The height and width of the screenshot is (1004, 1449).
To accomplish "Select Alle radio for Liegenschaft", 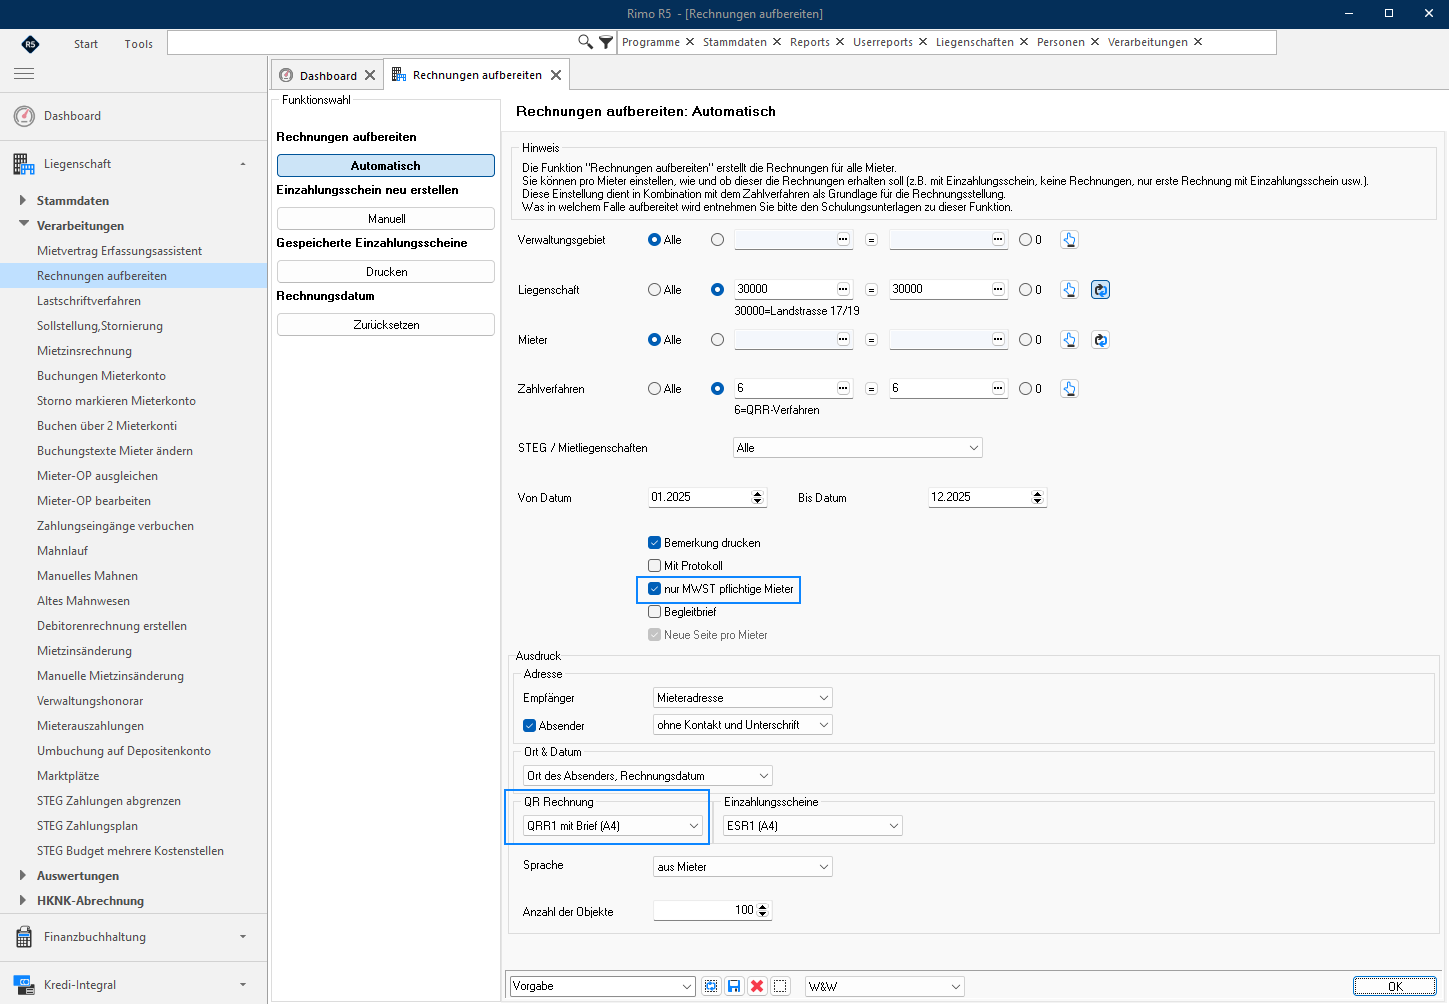I will pyautogui.click(x=654, y=290).
